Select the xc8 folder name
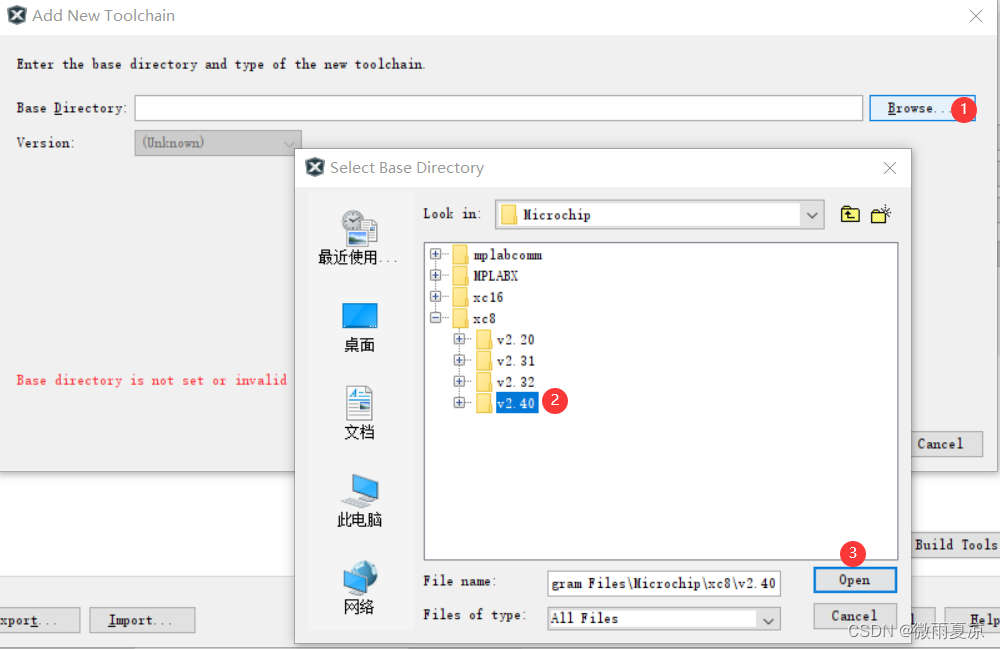 coord(484,318)
